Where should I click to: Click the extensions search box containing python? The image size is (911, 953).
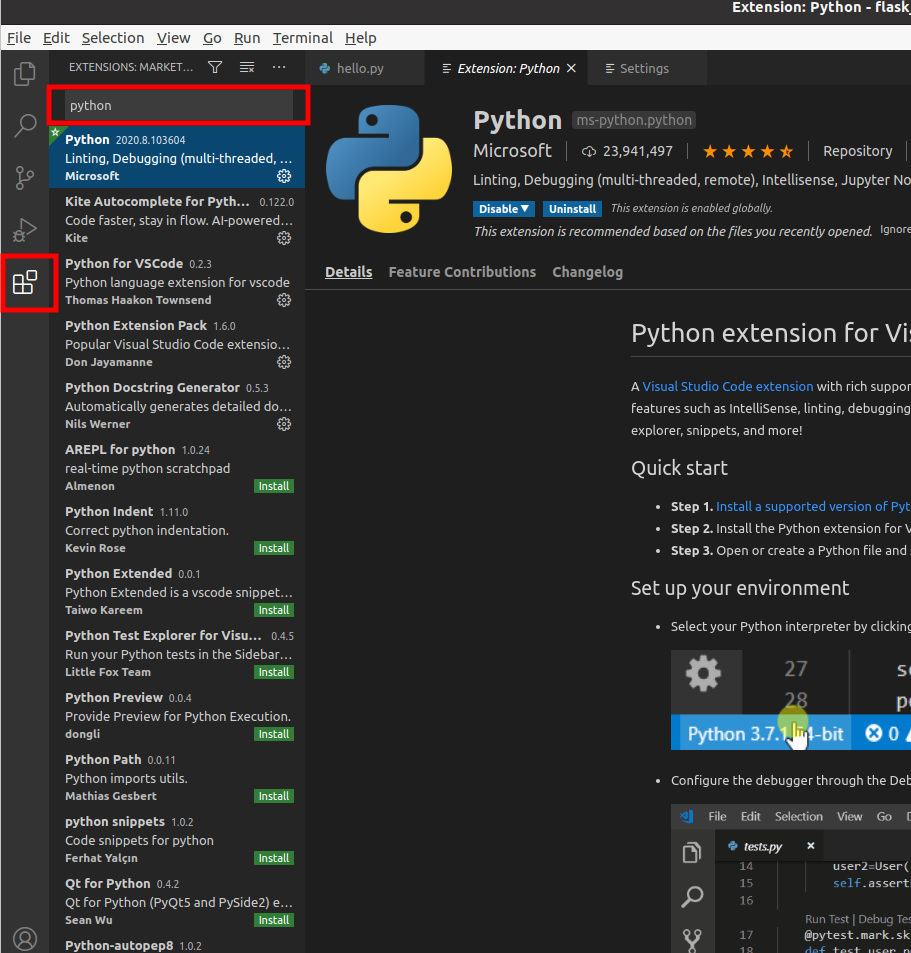178,105
